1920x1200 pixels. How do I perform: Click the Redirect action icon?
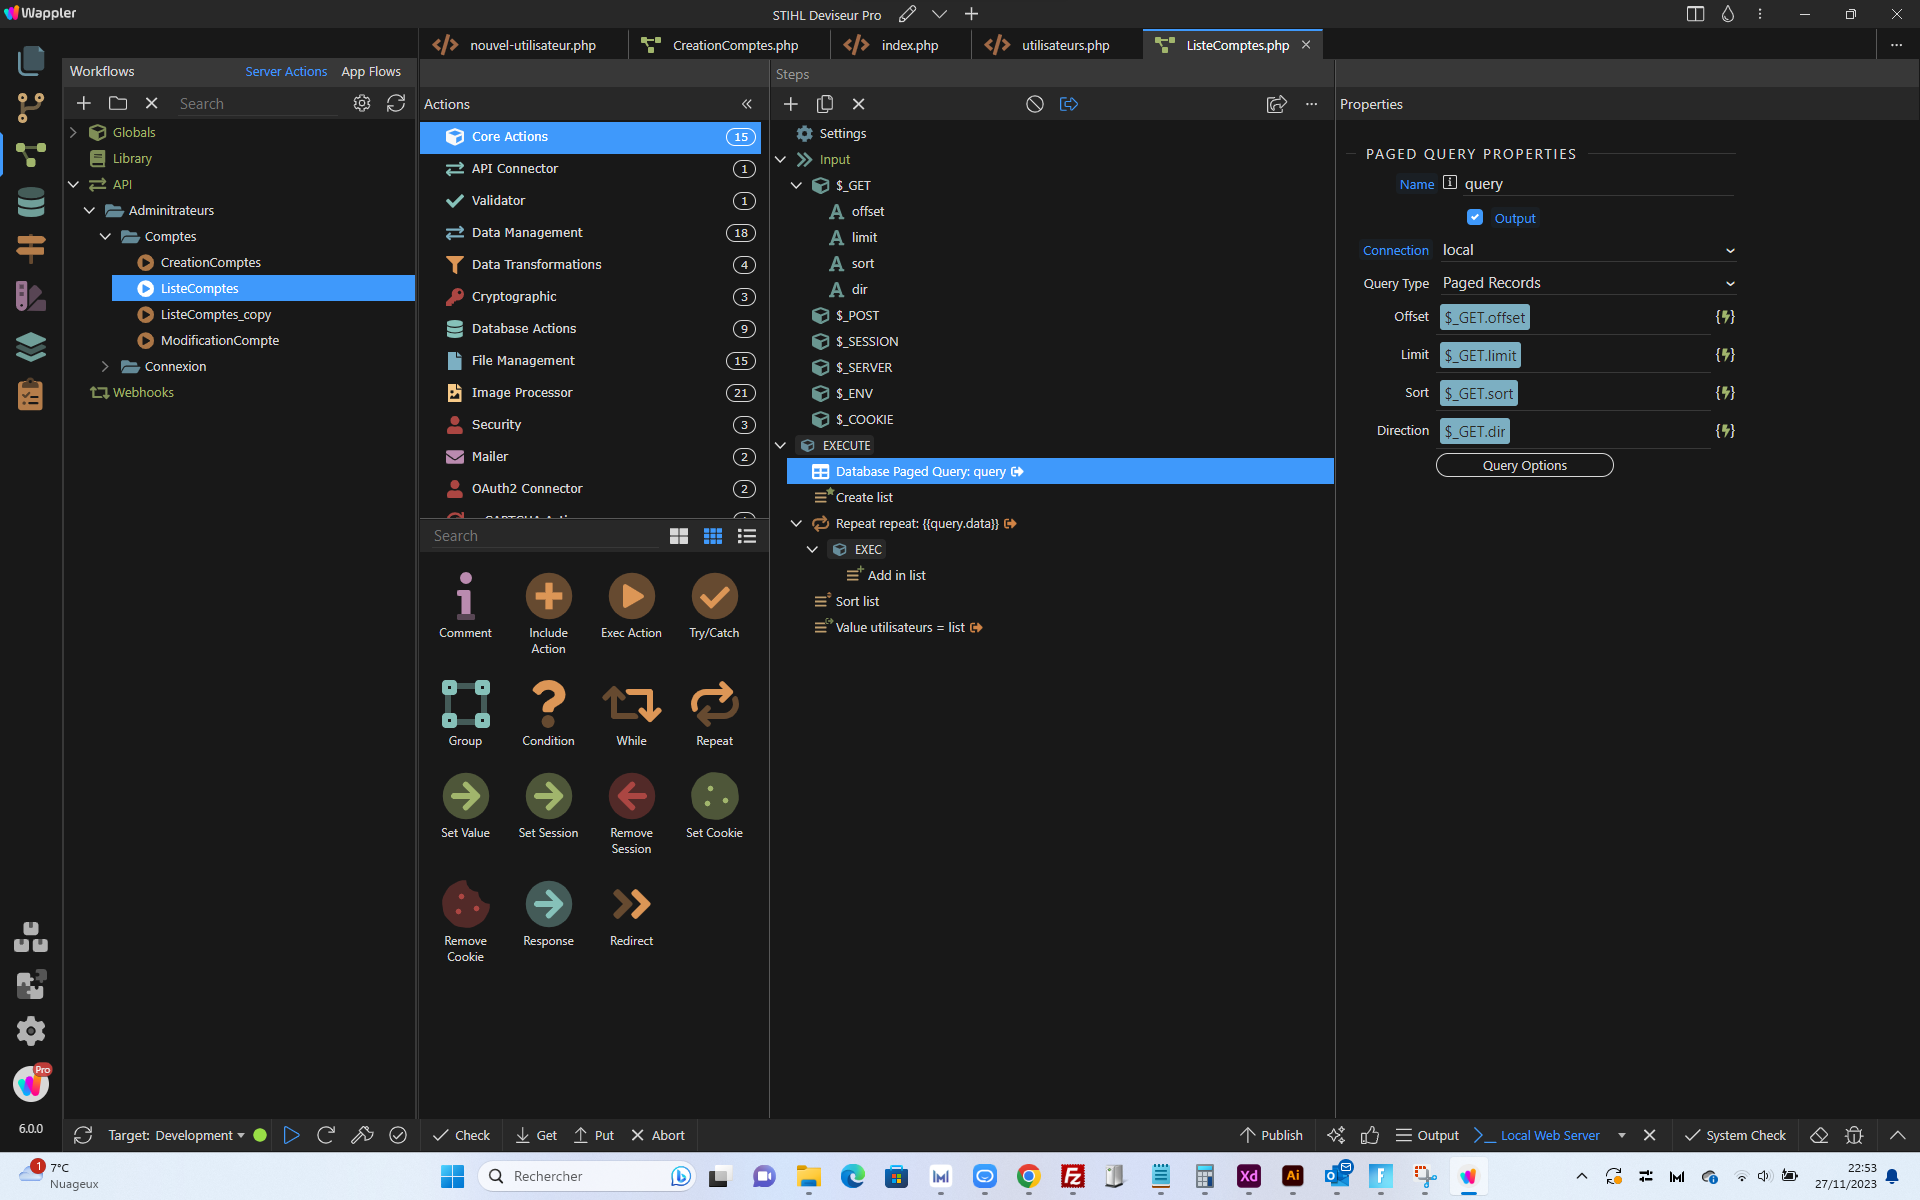[x=631, y=904]
